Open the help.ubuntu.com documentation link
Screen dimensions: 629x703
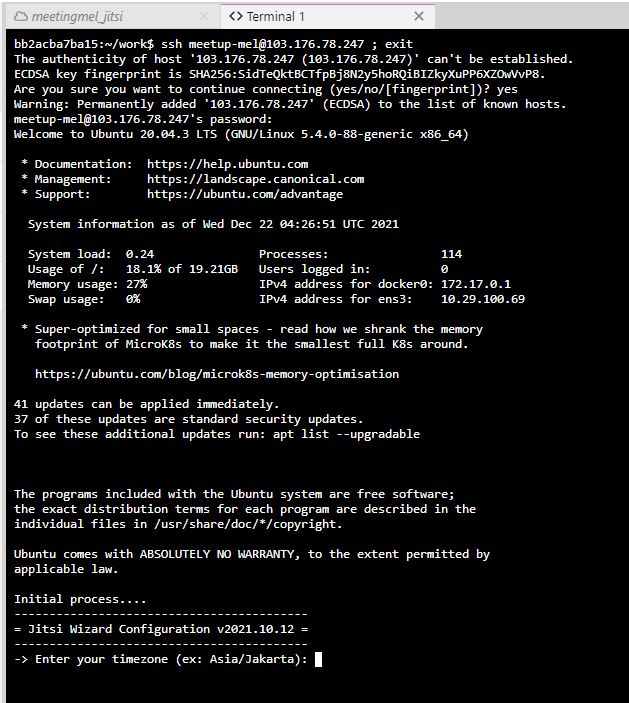click(x=227, y=164)
